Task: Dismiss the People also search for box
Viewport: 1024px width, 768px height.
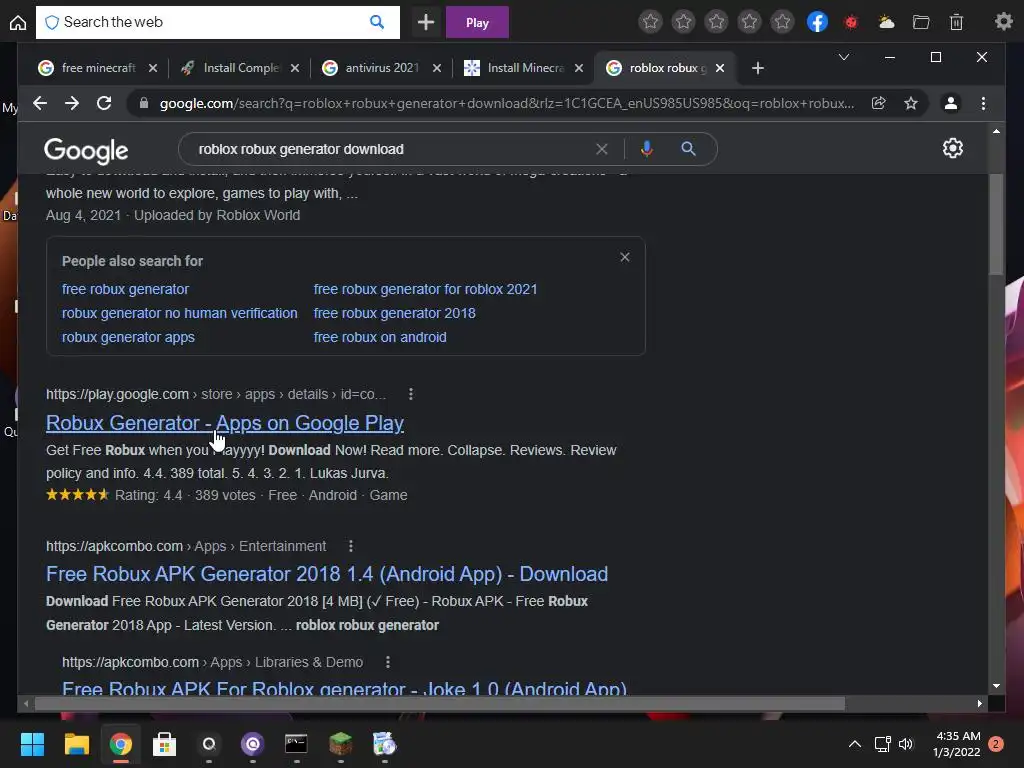Action: [625, 257]
